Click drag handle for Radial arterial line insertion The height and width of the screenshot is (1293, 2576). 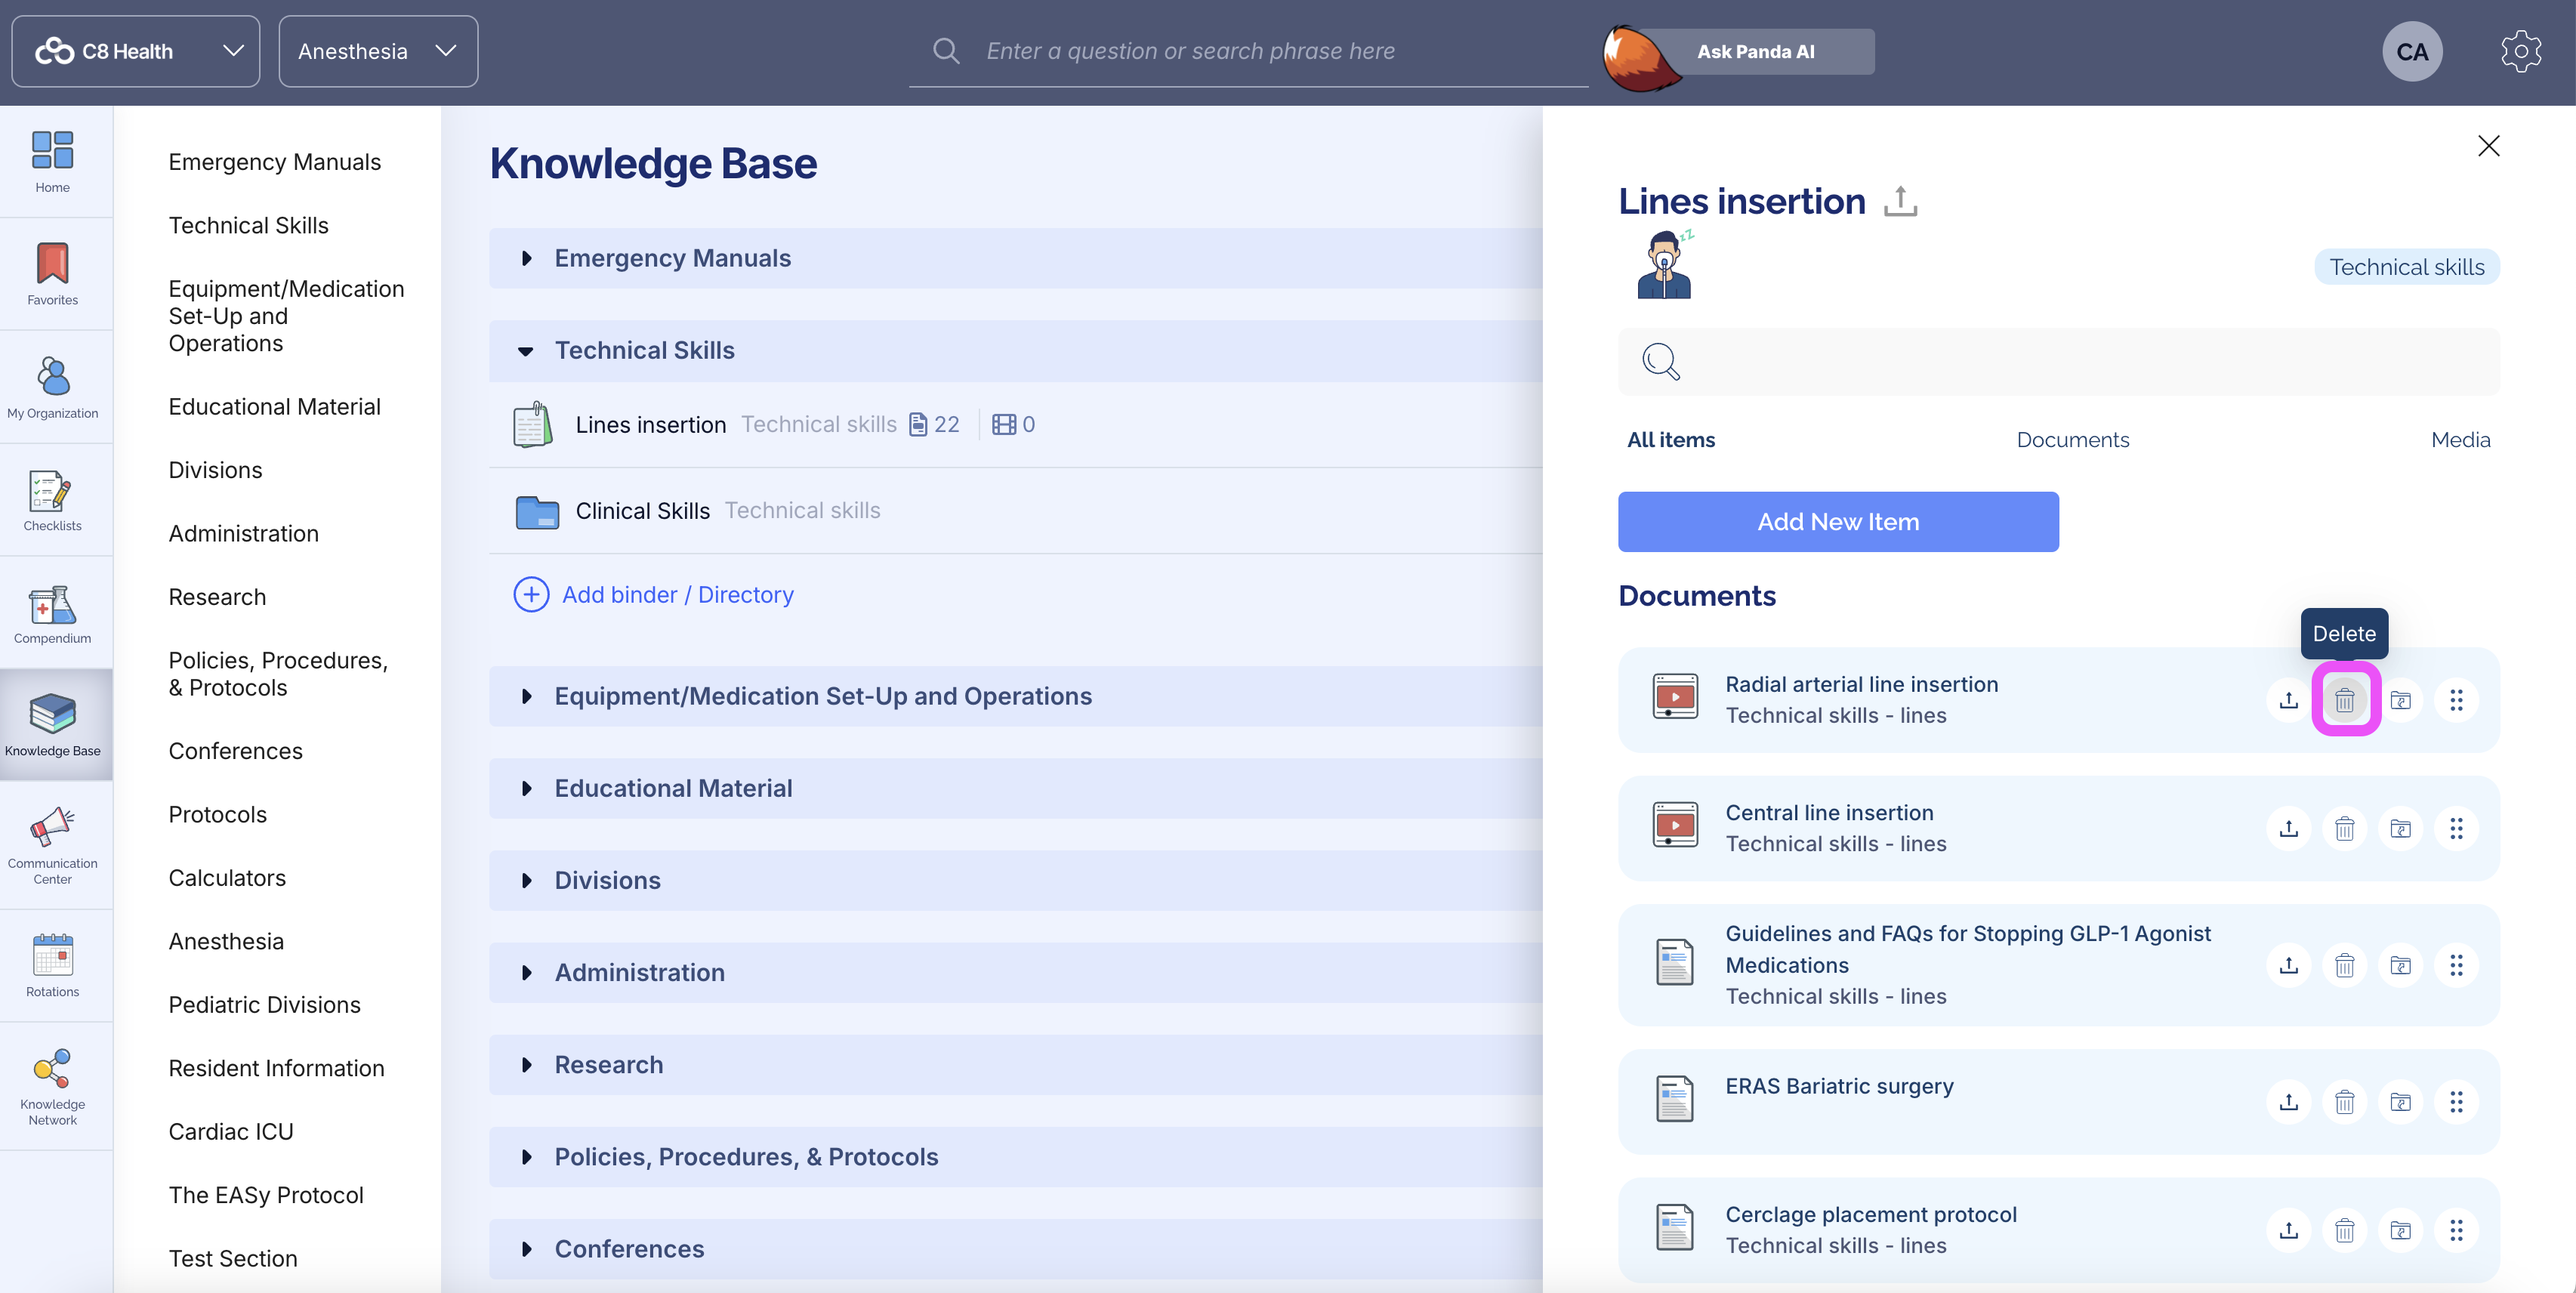pyautogui.click(x=2456, y=700)
